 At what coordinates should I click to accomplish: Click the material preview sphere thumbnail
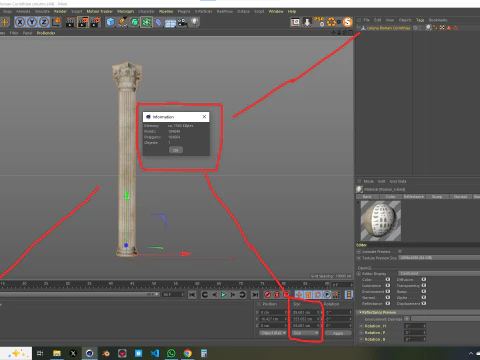[x=380, y=220]
